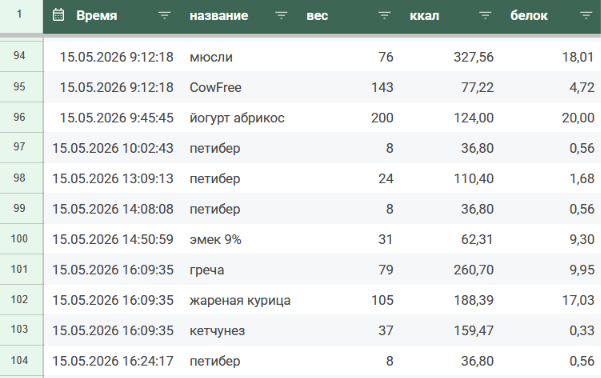Click the time cell 15.05.2026 14:50:59
Screen dimensions: 601x378
(x=113, y=239)
